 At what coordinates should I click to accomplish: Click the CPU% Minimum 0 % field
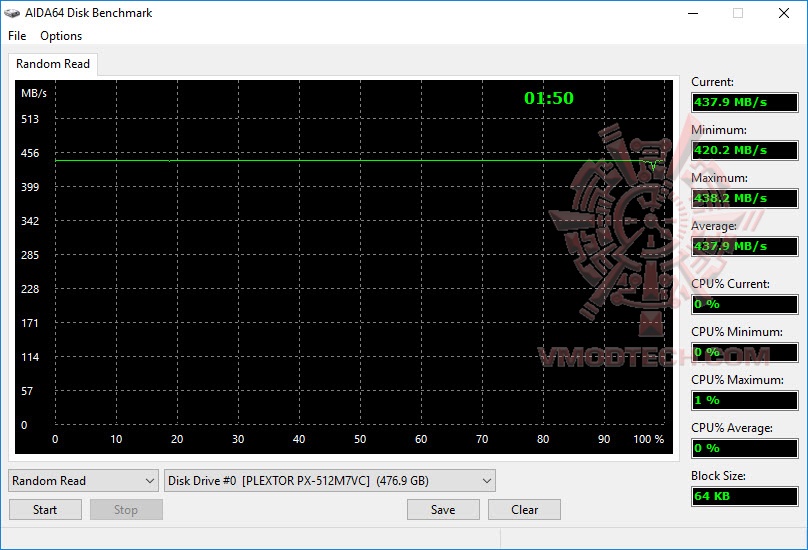click(x=745, y=352)
